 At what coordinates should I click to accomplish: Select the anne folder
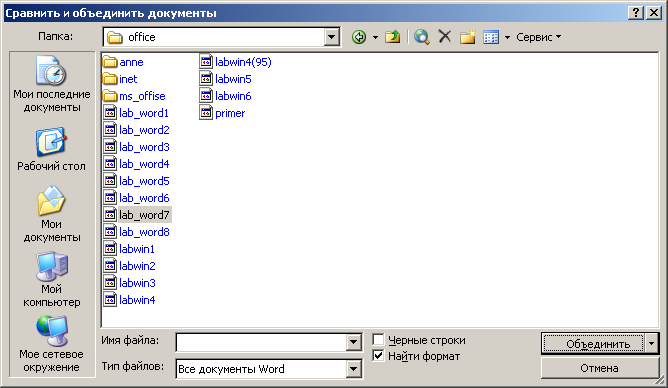coord(123,62)
